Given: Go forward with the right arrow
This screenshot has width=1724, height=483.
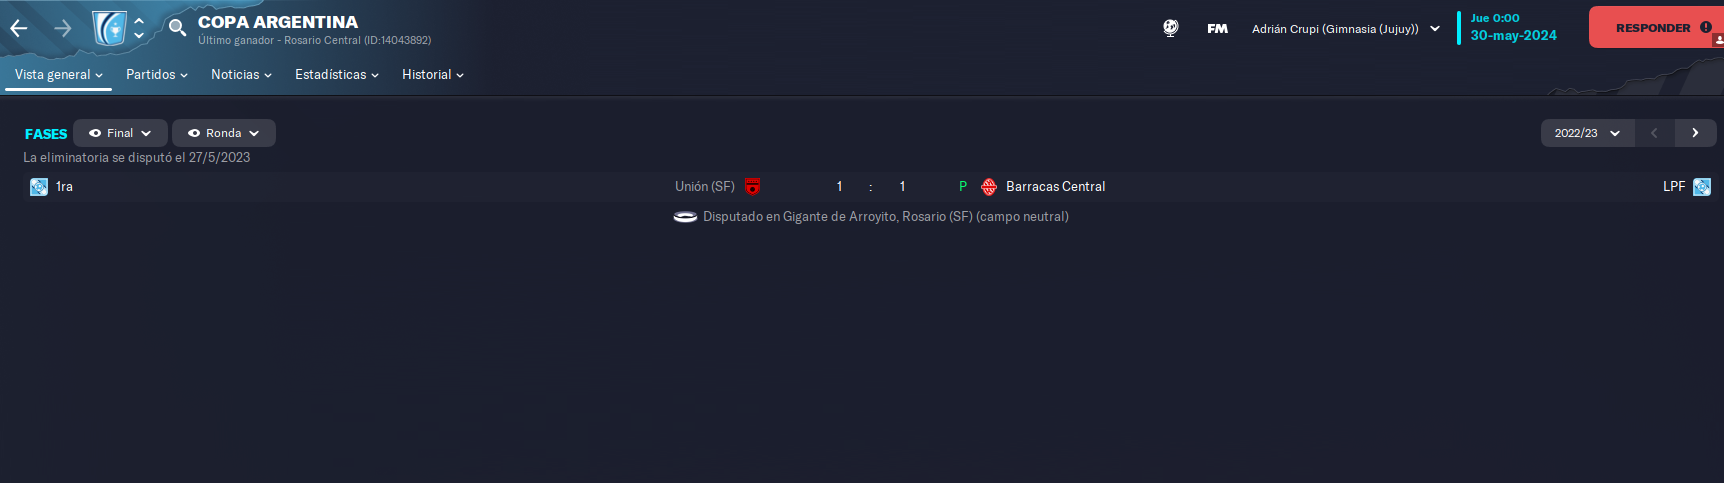Looking at the screenshot, I should pos(62,28).
